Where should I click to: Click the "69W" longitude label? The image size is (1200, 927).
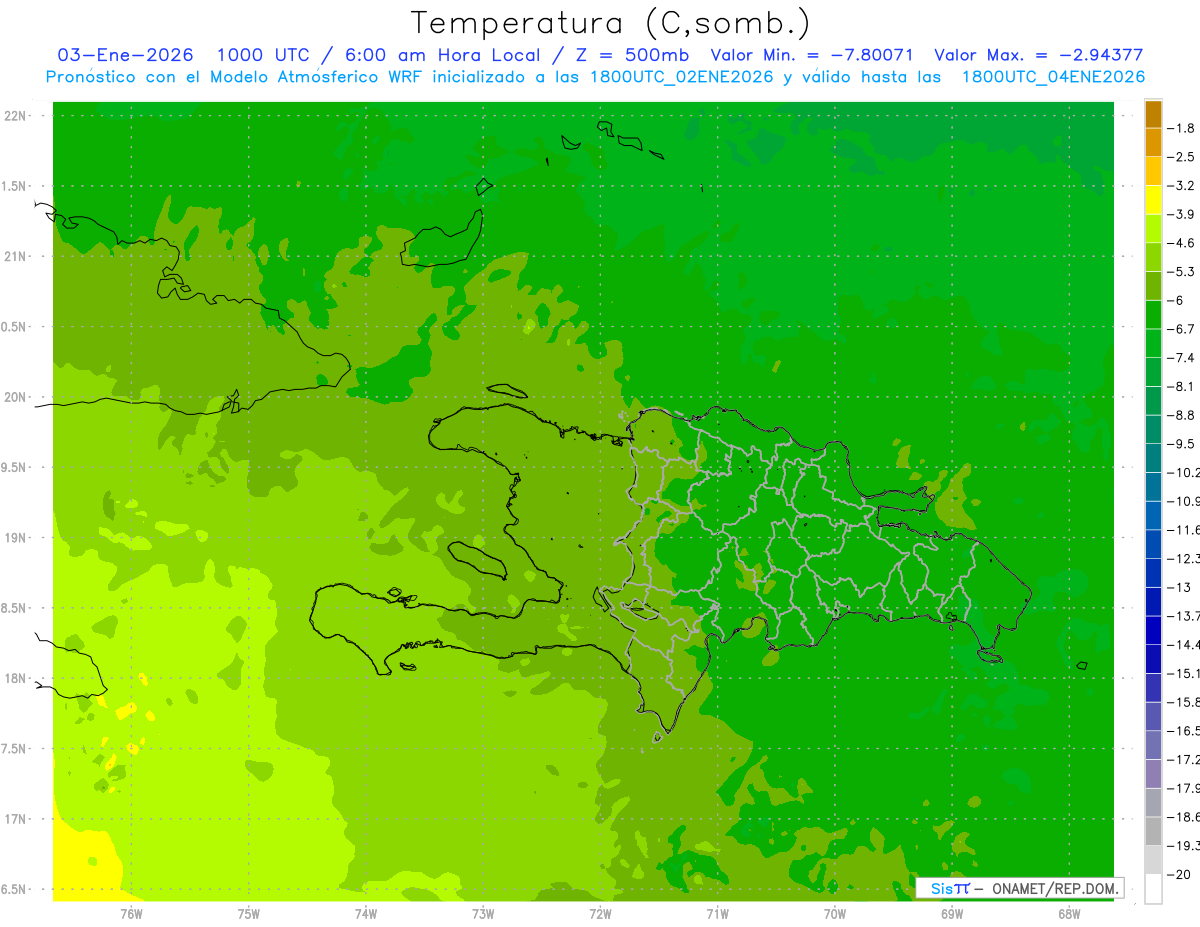952,913
